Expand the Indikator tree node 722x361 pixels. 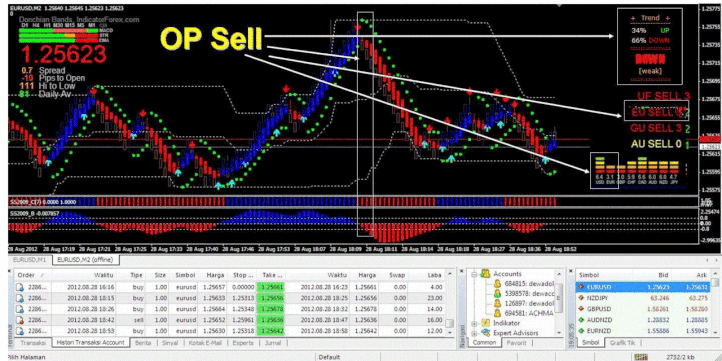point(474,324)
